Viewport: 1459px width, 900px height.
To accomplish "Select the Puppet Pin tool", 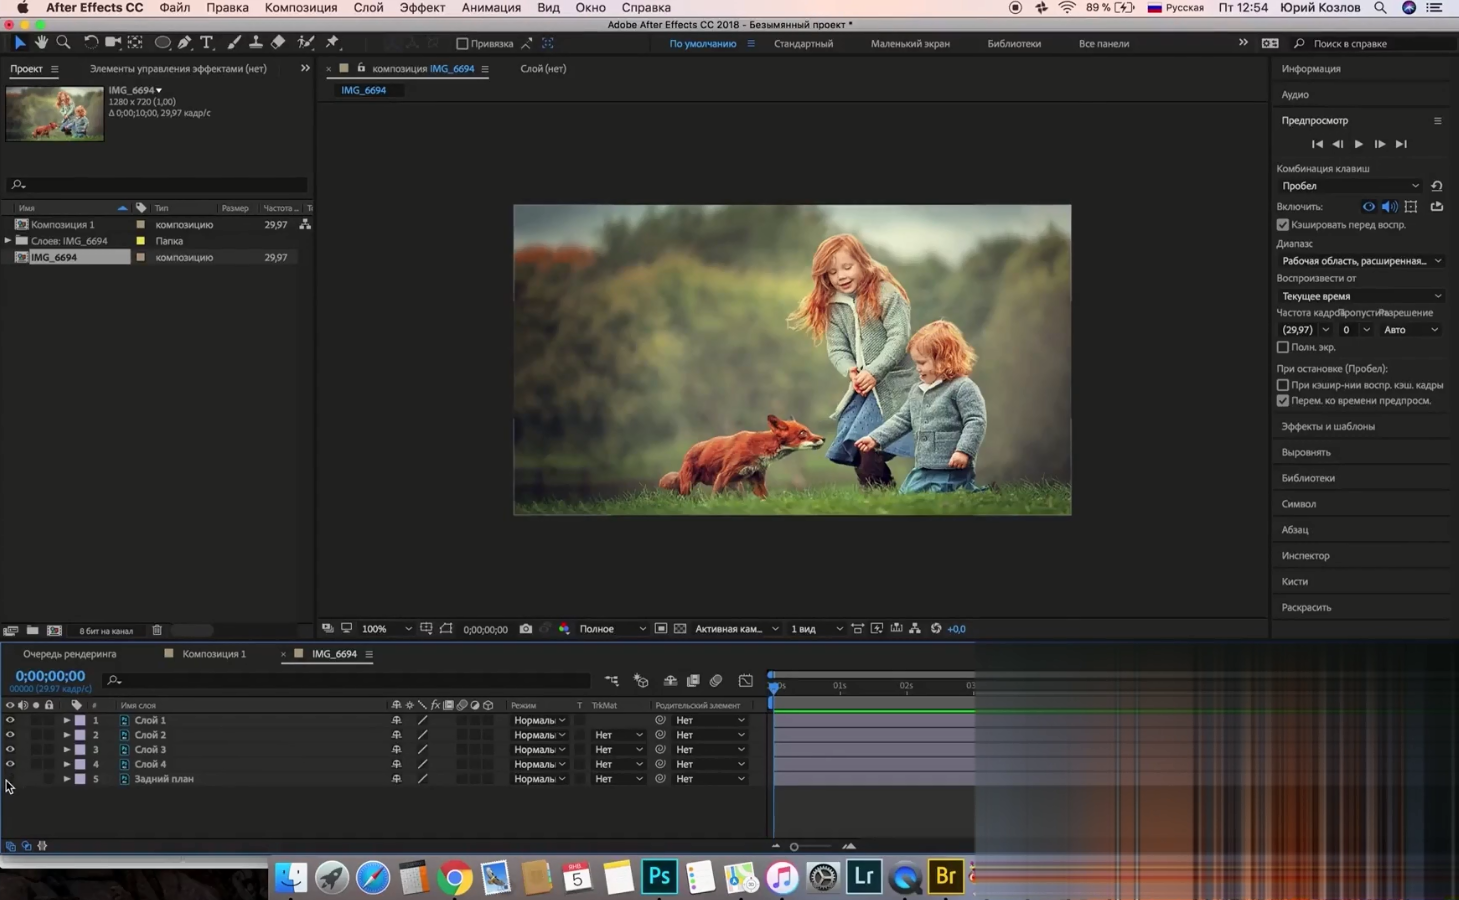I will (332, 43).
